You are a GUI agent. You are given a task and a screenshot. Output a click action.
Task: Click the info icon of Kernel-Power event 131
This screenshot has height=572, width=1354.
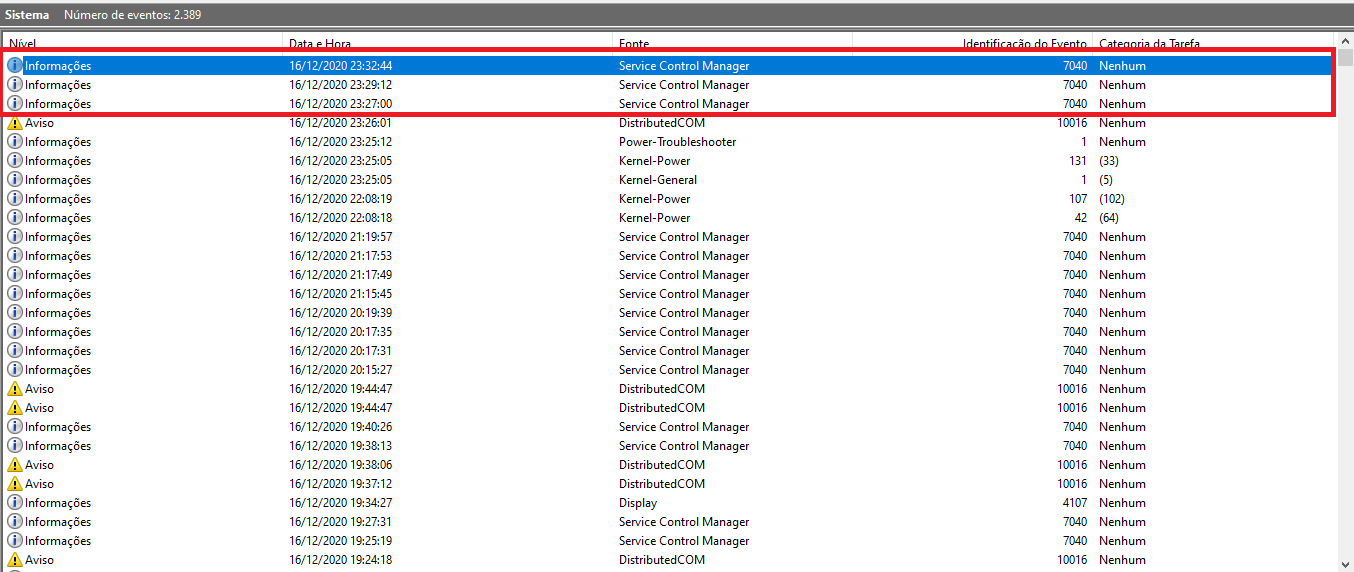pyautogui.click(x=15, y=161)
